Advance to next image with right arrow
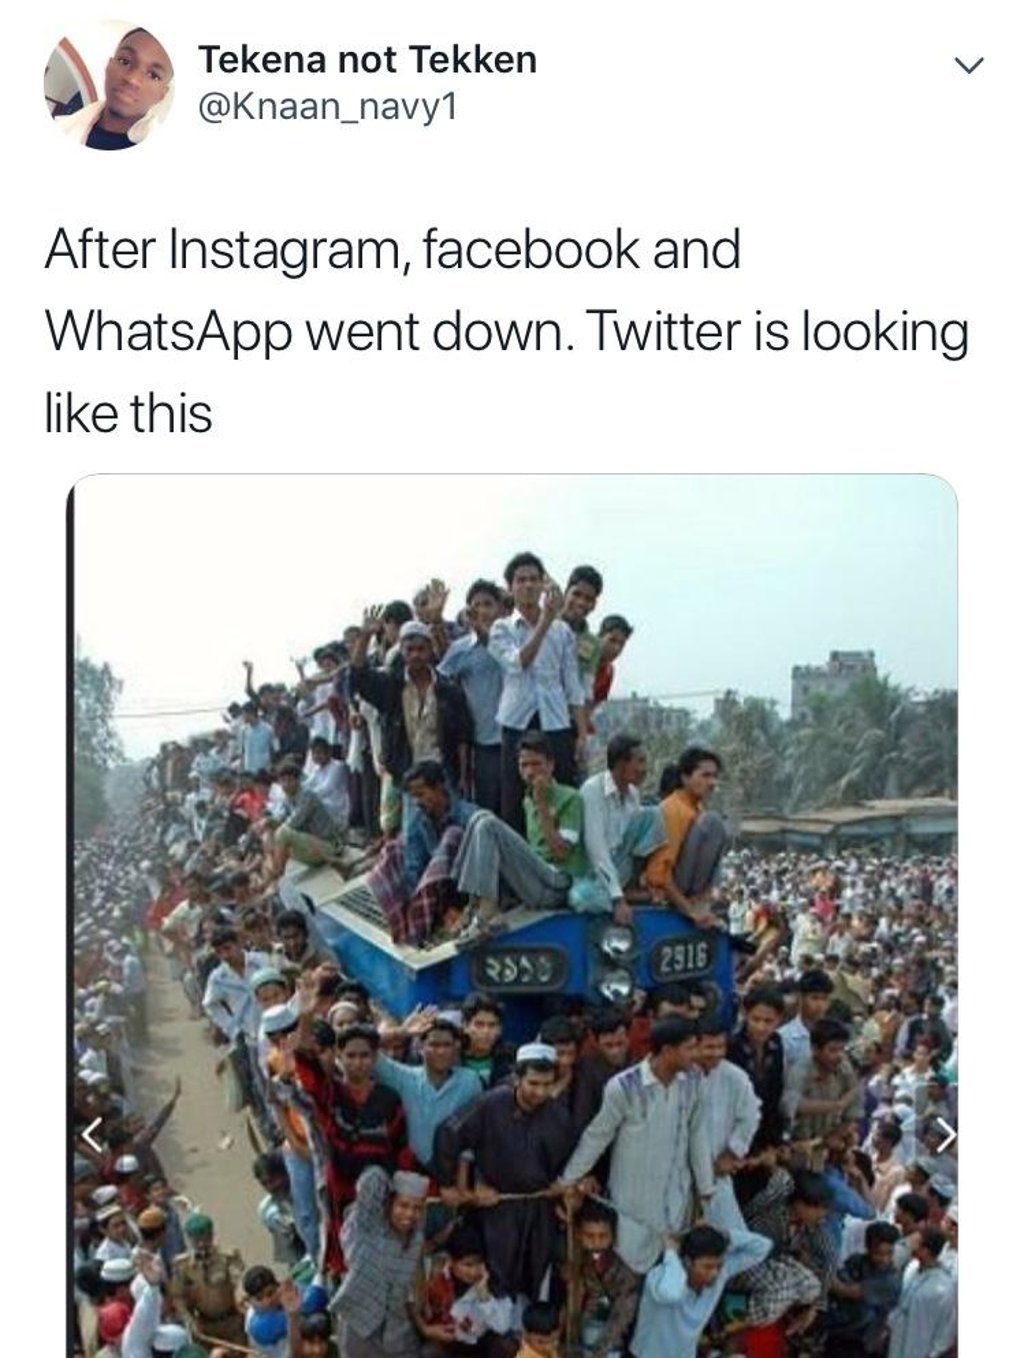This screenshot has width=1024, height=1358. click(945, 1134)
